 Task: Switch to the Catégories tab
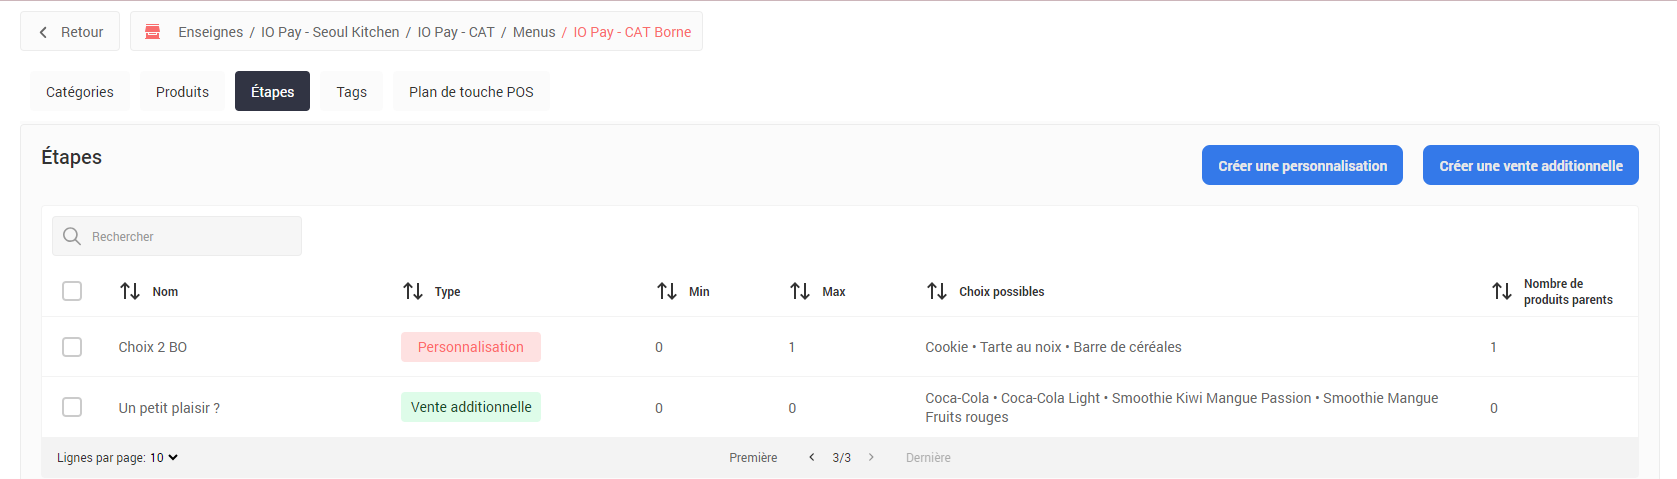(80, 92)
